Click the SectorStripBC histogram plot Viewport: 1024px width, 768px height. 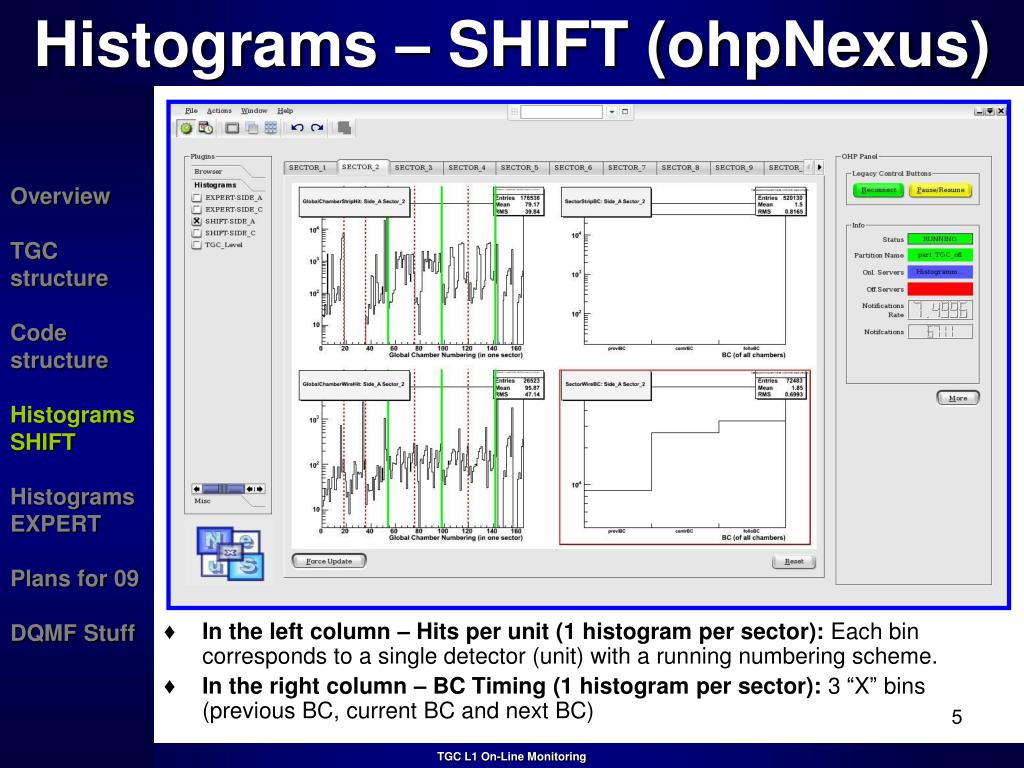click(684, 272)
